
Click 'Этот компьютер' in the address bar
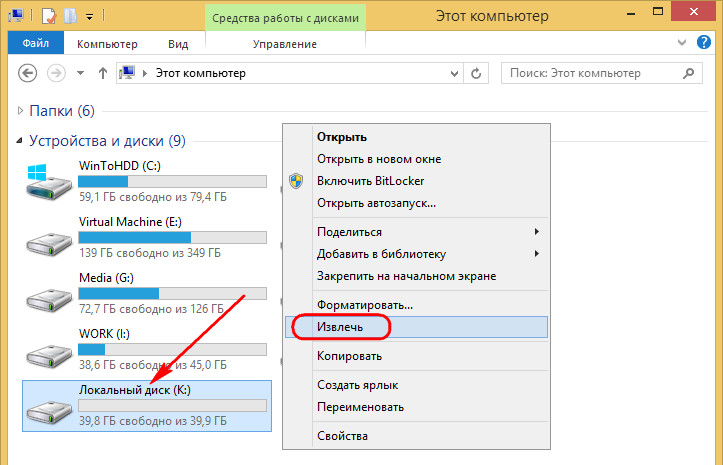tap(201, 73)
